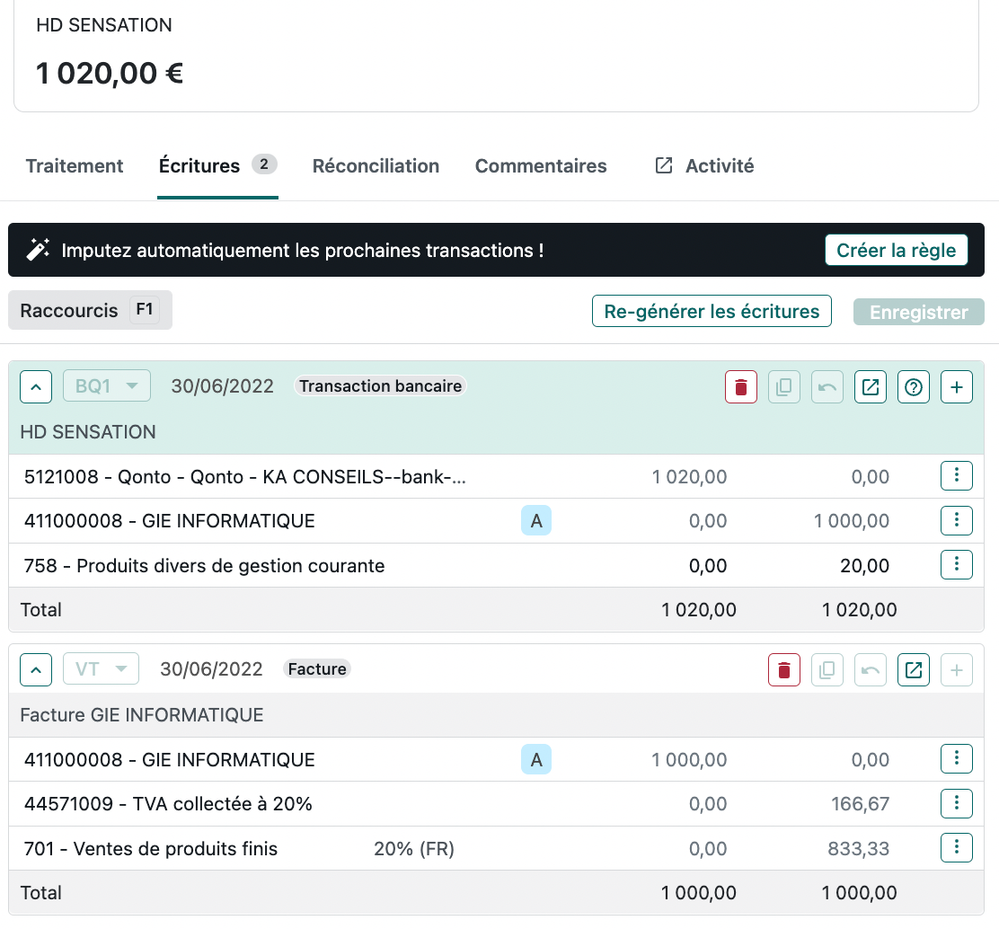Go to the Traitement tab

point(75,166)
